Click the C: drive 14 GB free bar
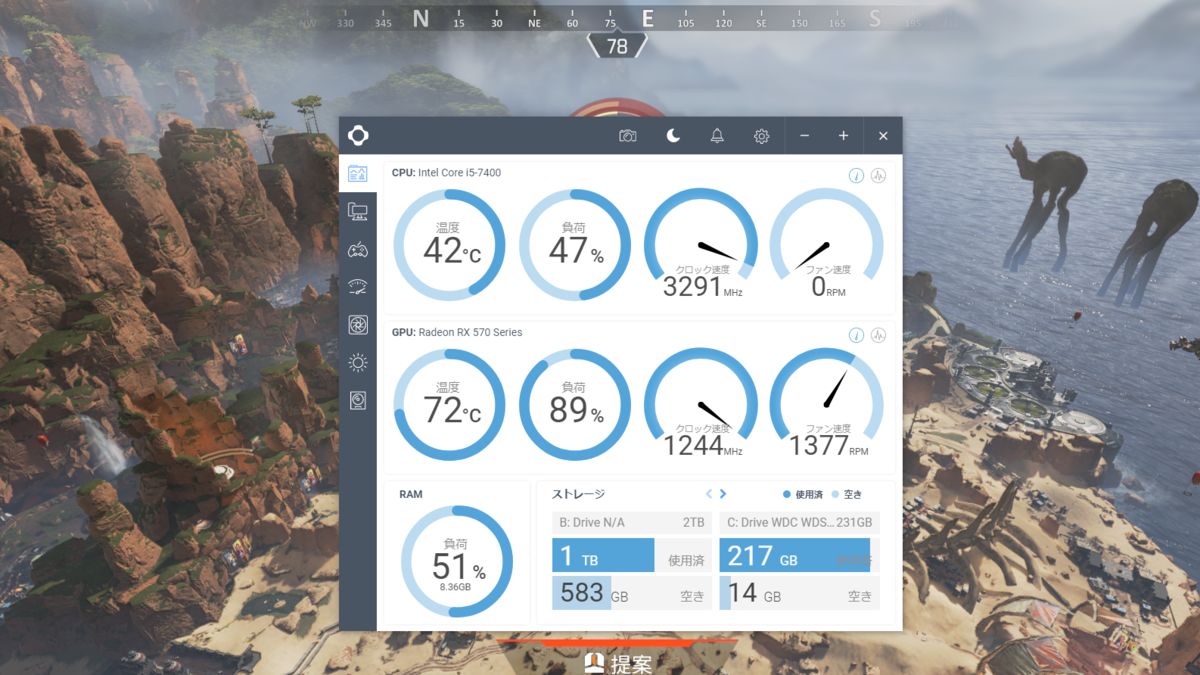This screenshot has height=675, width=1200. tap(799, 593)
